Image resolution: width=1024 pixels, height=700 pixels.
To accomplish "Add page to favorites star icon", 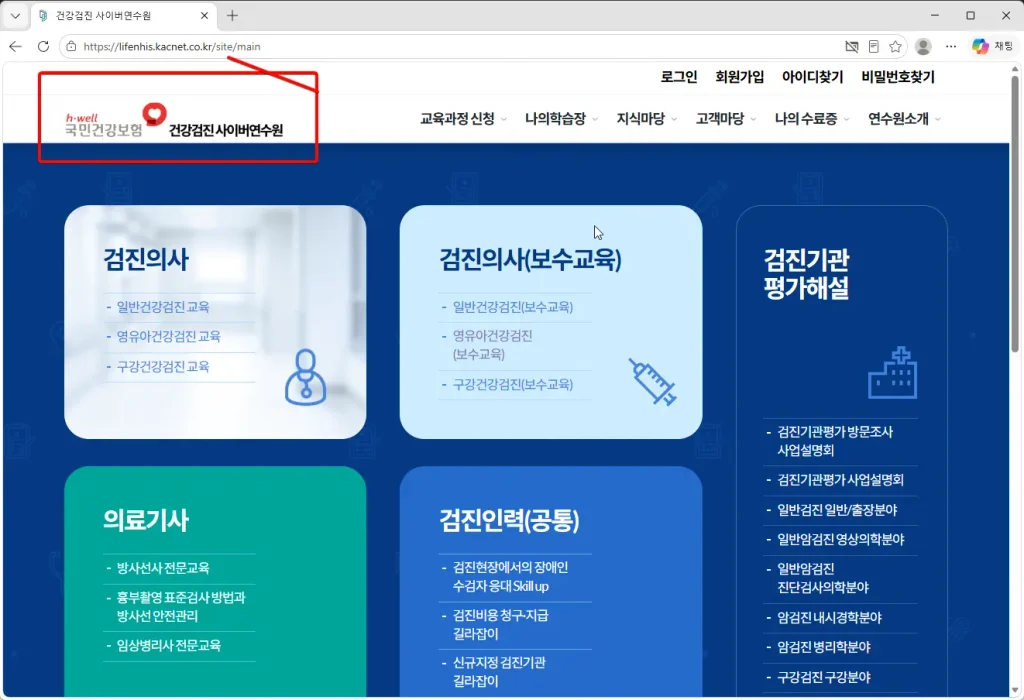I will 895,46.
